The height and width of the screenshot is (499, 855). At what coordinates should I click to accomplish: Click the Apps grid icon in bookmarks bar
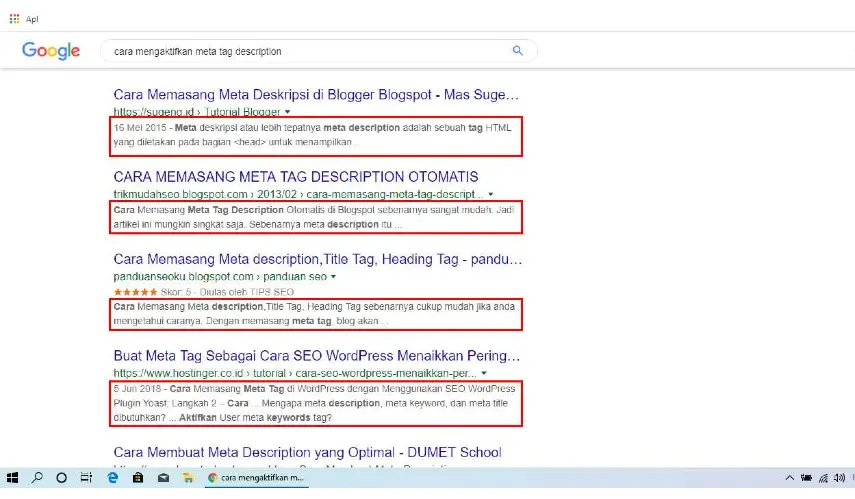click(14, 19)
